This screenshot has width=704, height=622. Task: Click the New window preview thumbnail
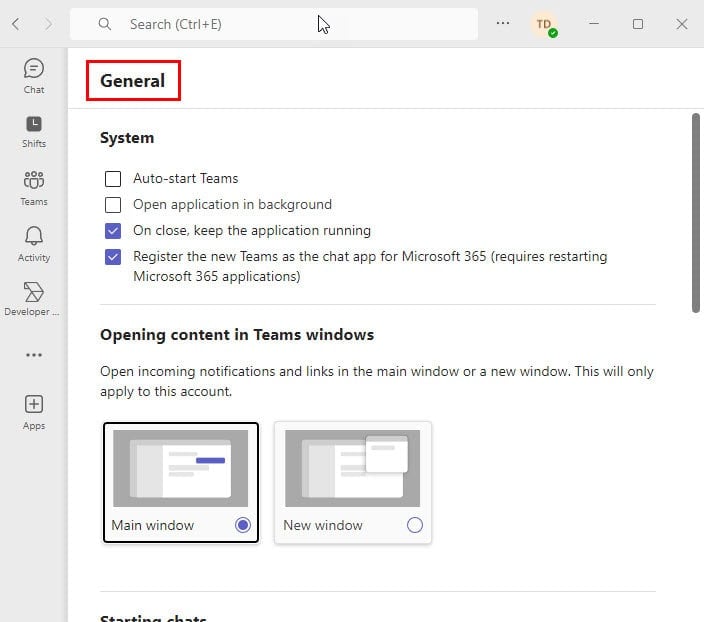[x=352, y=468]
